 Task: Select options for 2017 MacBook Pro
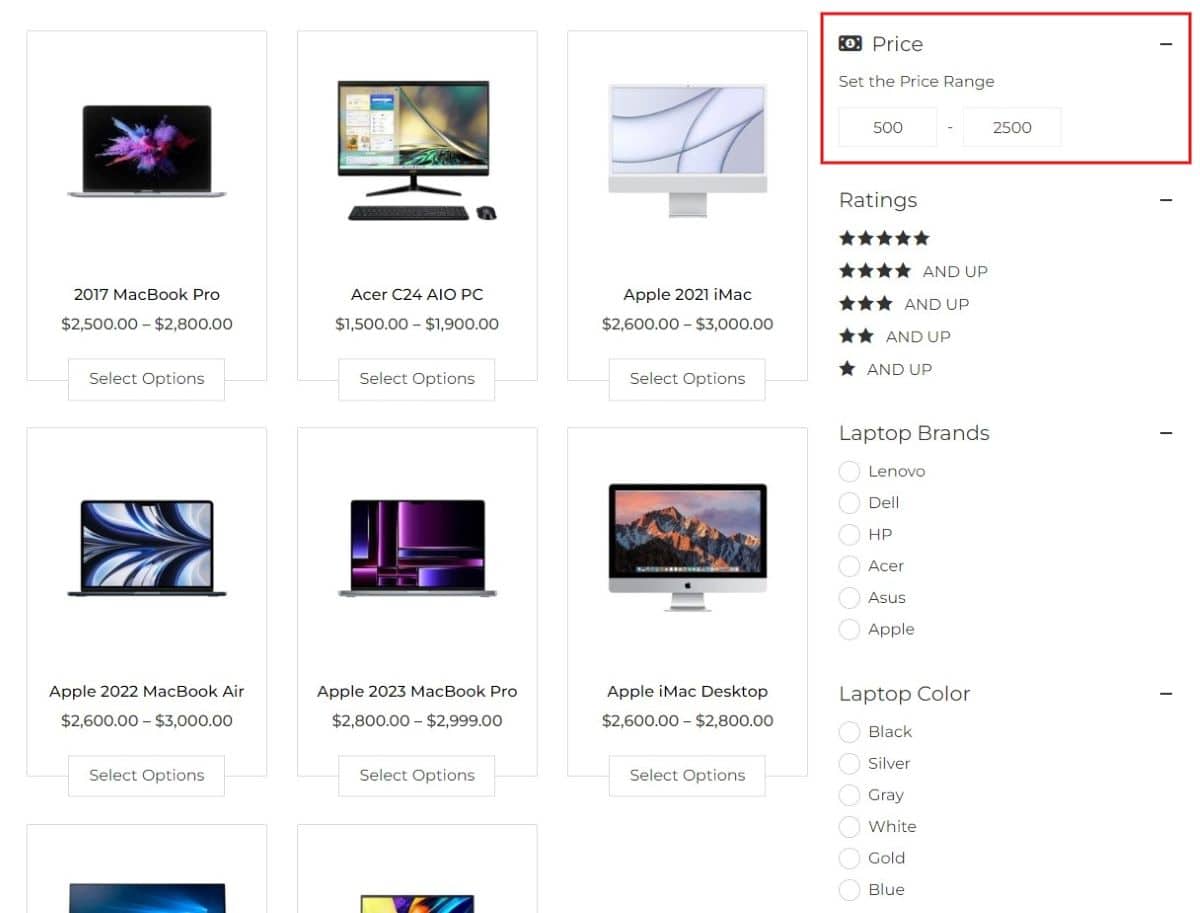(146, 379)
